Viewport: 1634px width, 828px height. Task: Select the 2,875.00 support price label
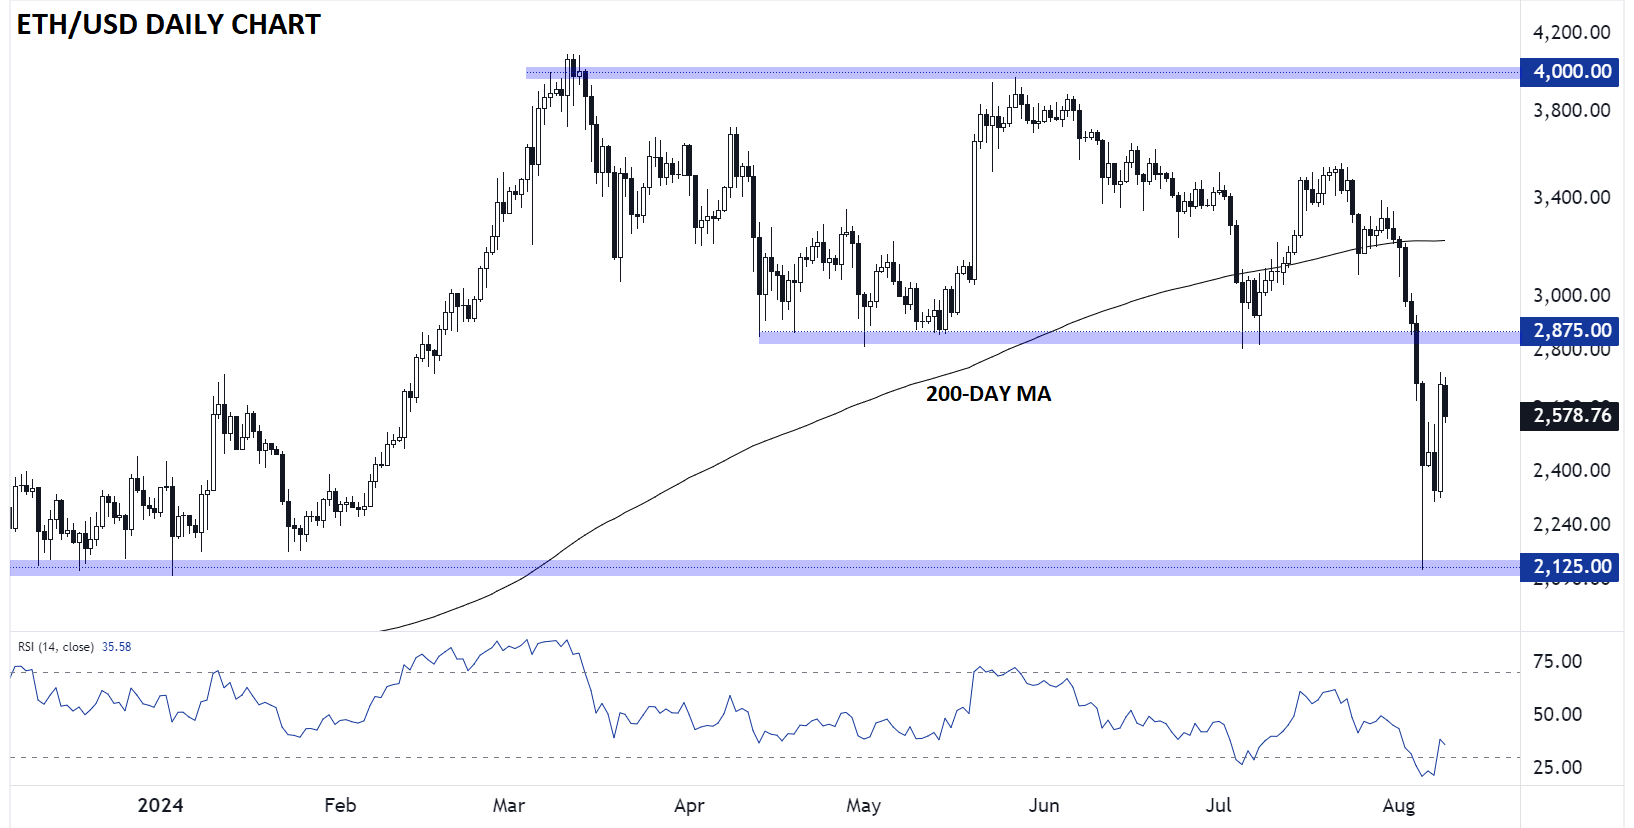(x=1569, y=330)
